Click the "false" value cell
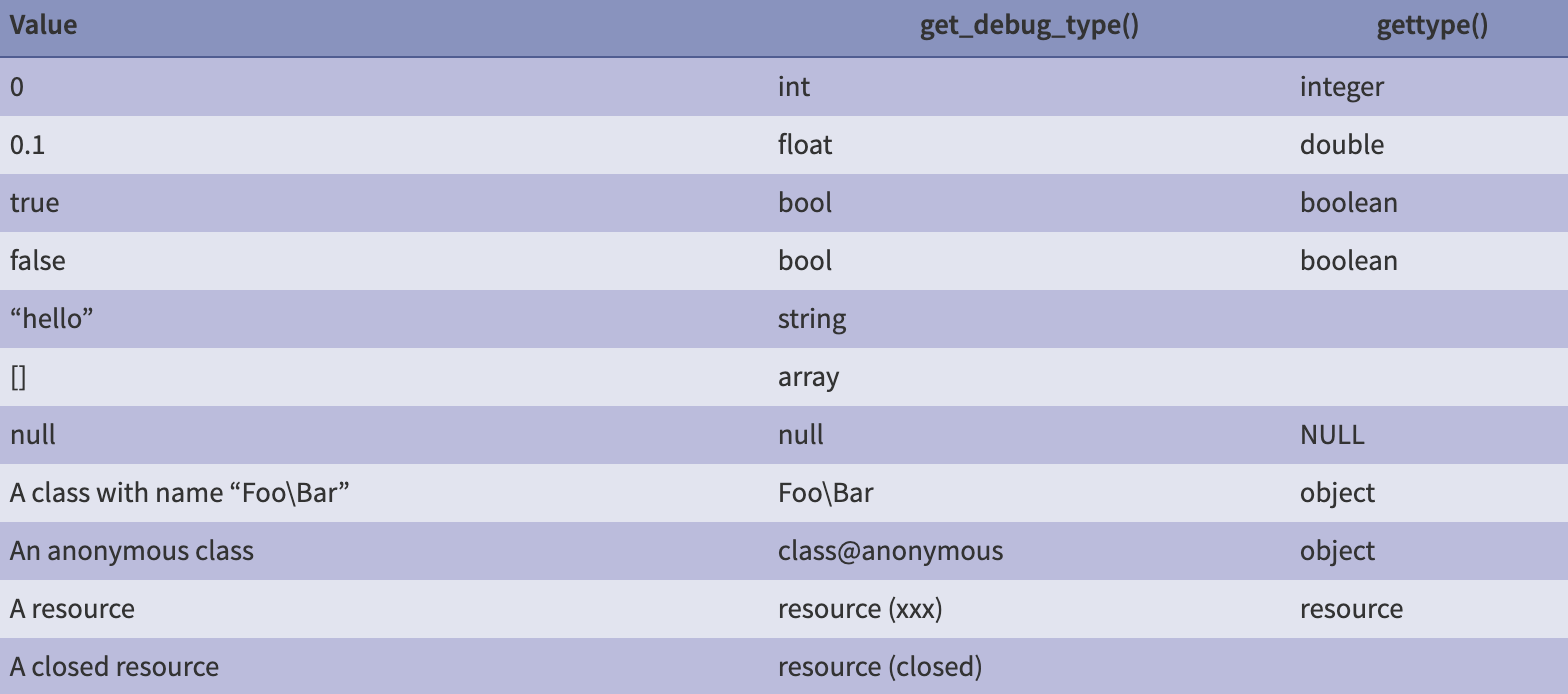Viewport: 1568px width, 694px height. pyautogui.click(x=37, y=261)
